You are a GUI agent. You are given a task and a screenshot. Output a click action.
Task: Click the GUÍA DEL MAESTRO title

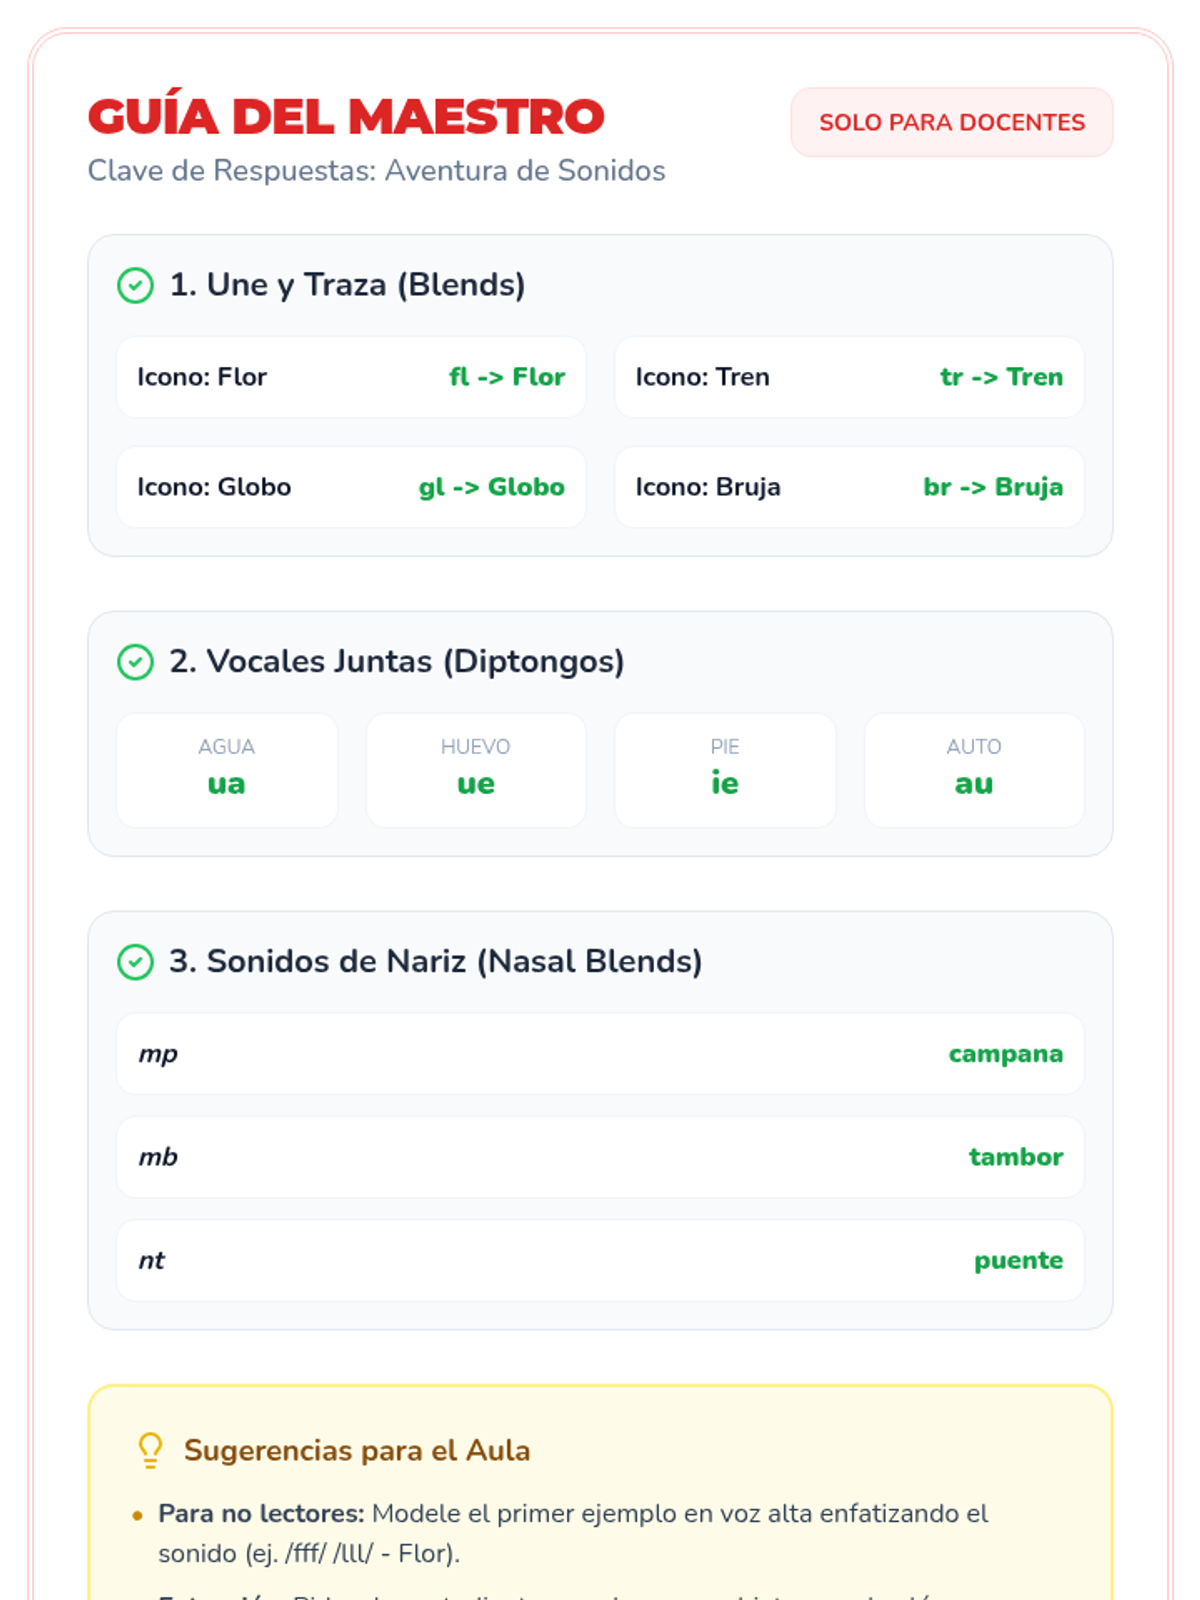346,117
